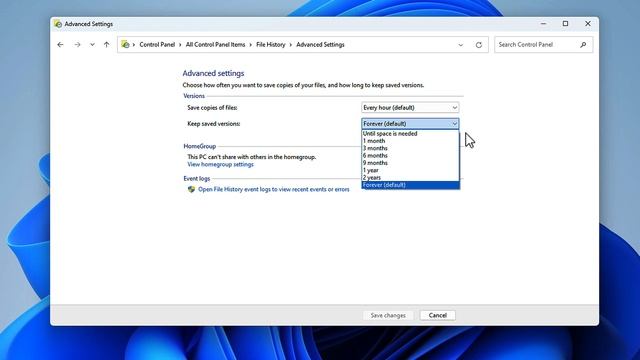Go back with the Back arrow
Screen dimensions: 640x360
pos(60,44)
